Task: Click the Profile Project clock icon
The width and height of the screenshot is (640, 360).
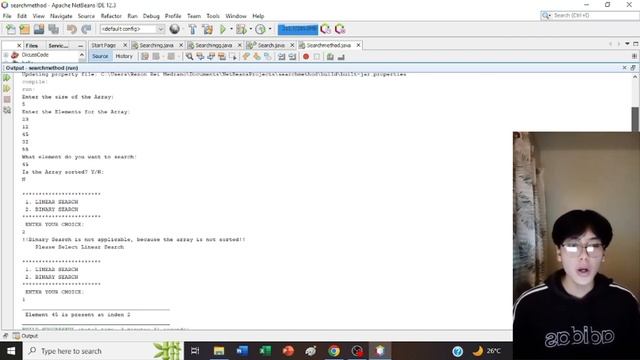Action: click(x=260, y=29)
